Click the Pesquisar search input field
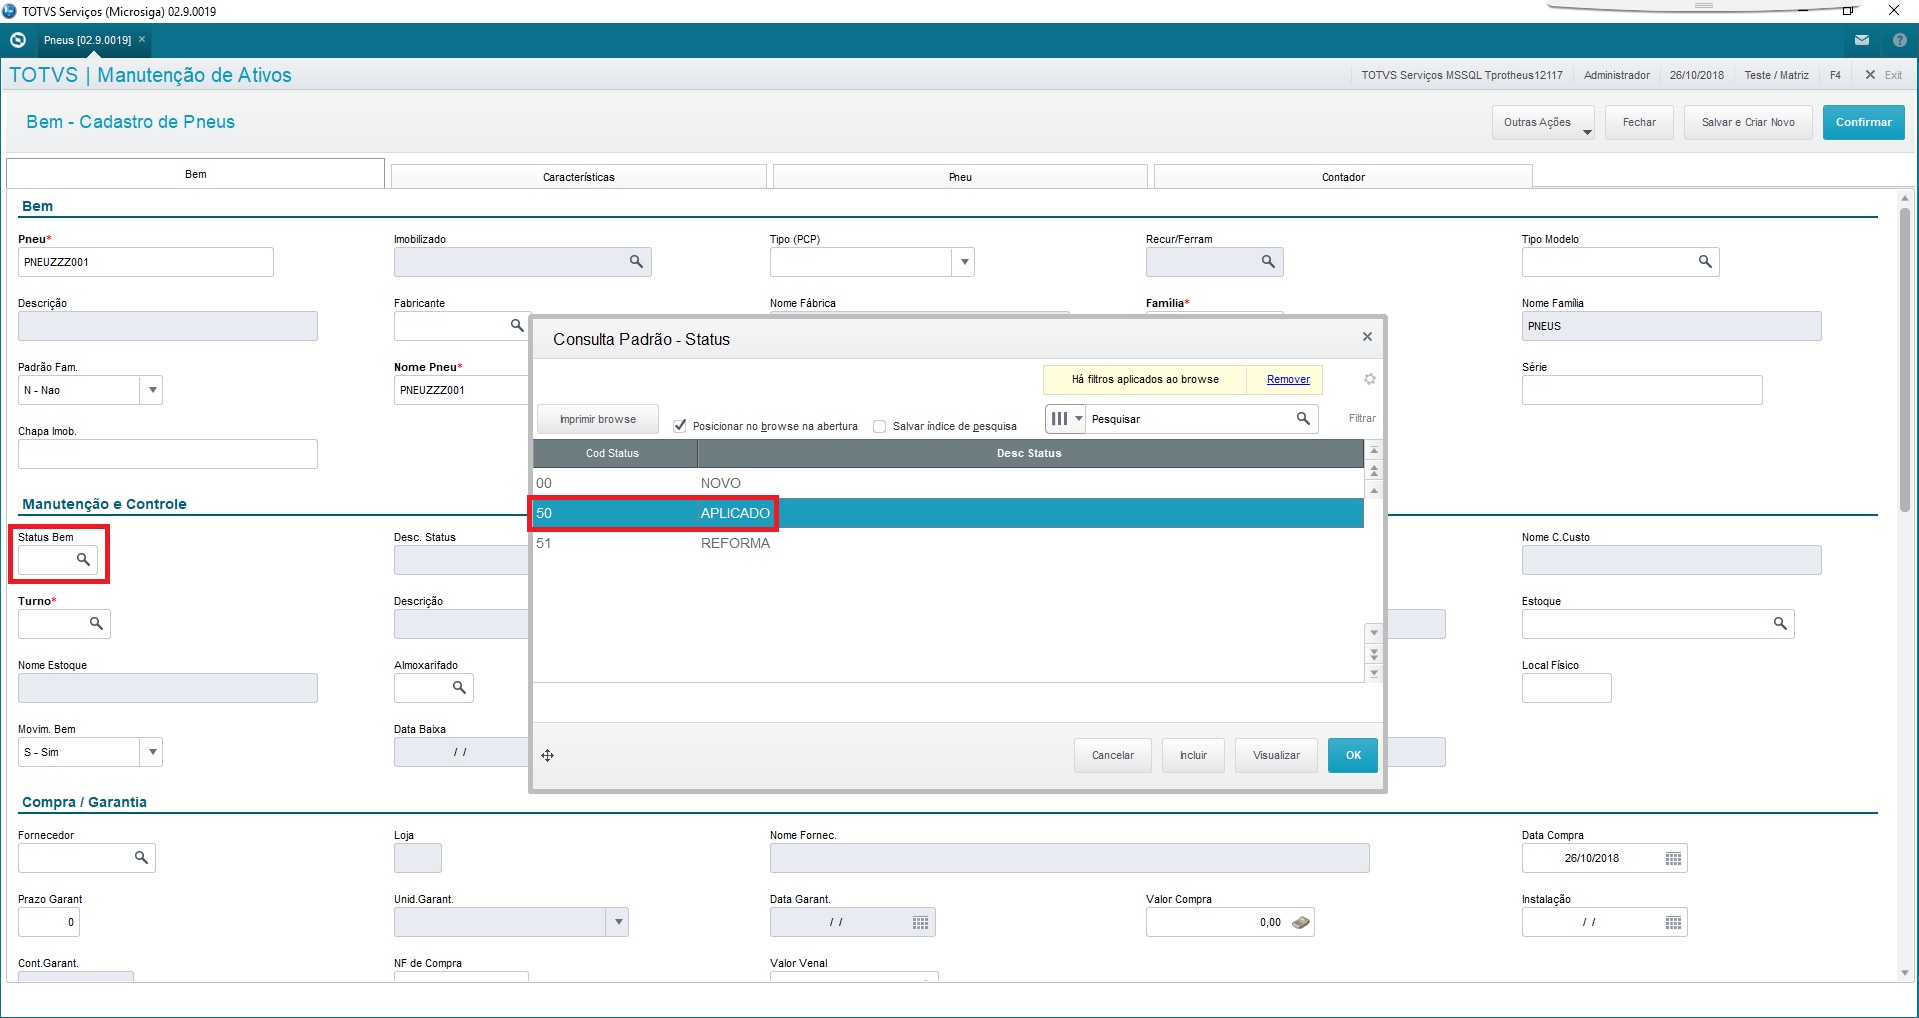Image resolution: width=1919 pixels, height=1018 pixels. click(x=1190, y=419)
